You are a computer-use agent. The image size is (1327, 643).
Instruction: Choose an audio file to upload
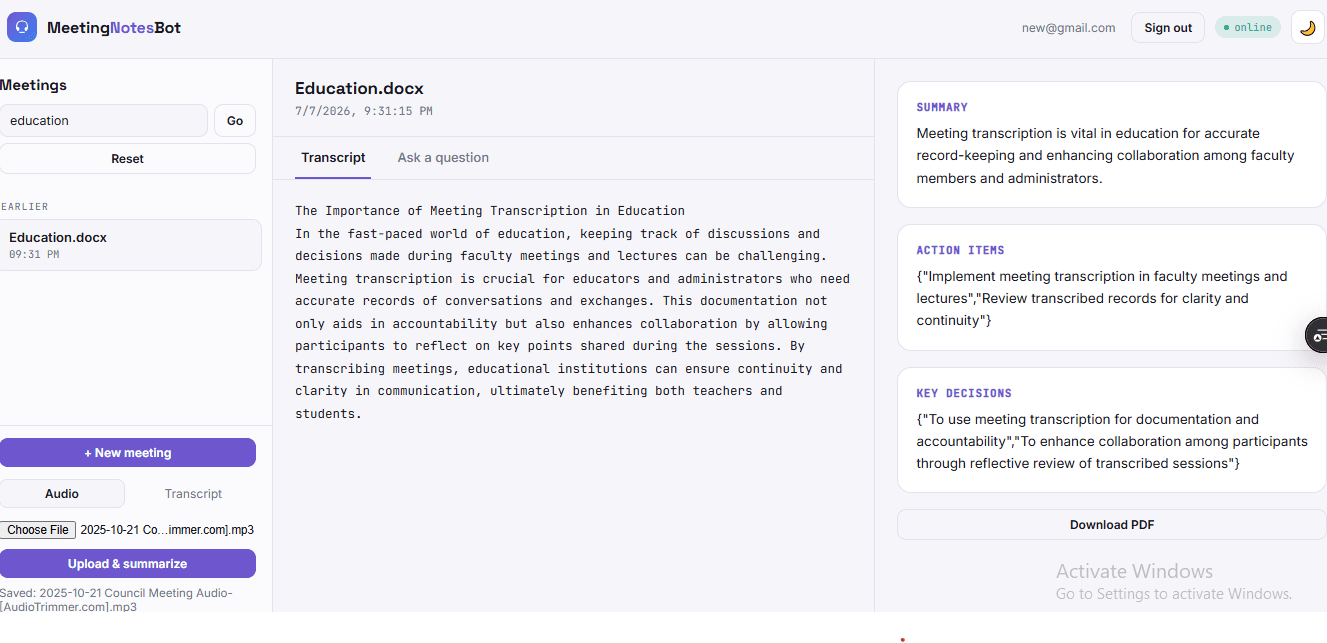[38, 530]
